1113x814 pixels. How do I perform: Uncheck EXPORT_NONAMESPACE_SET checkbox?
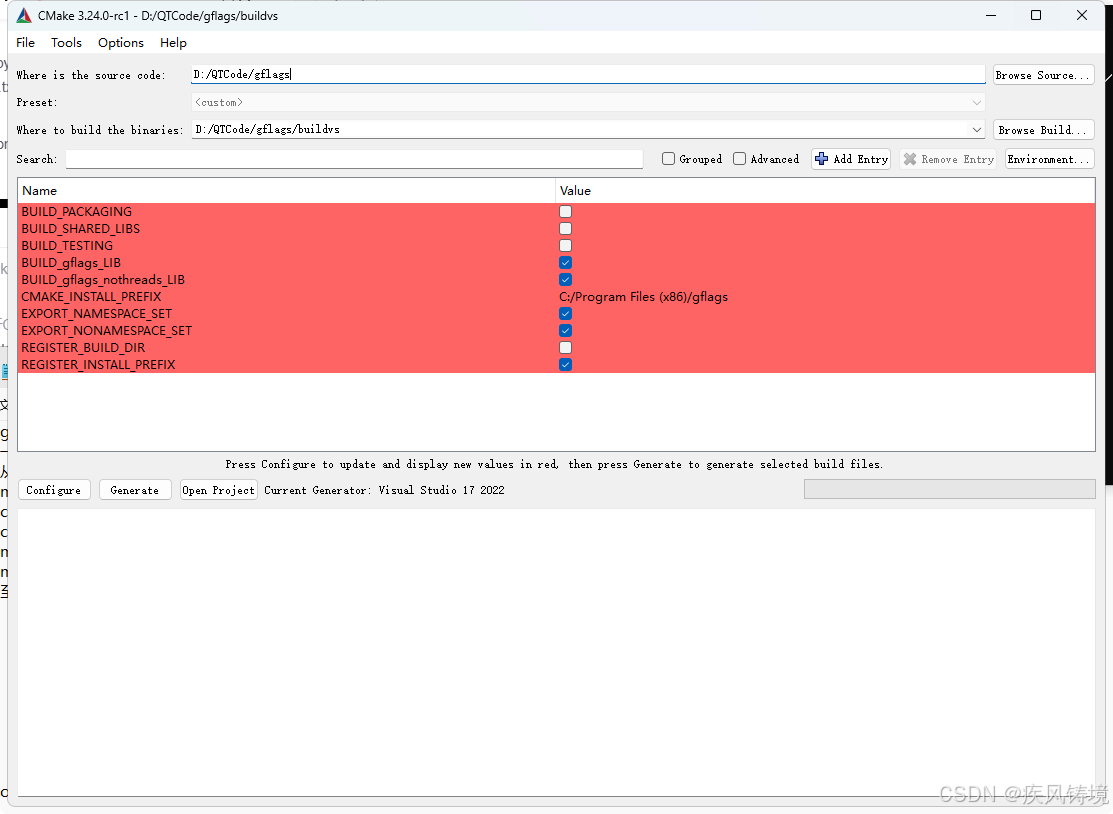click(566, 331)
